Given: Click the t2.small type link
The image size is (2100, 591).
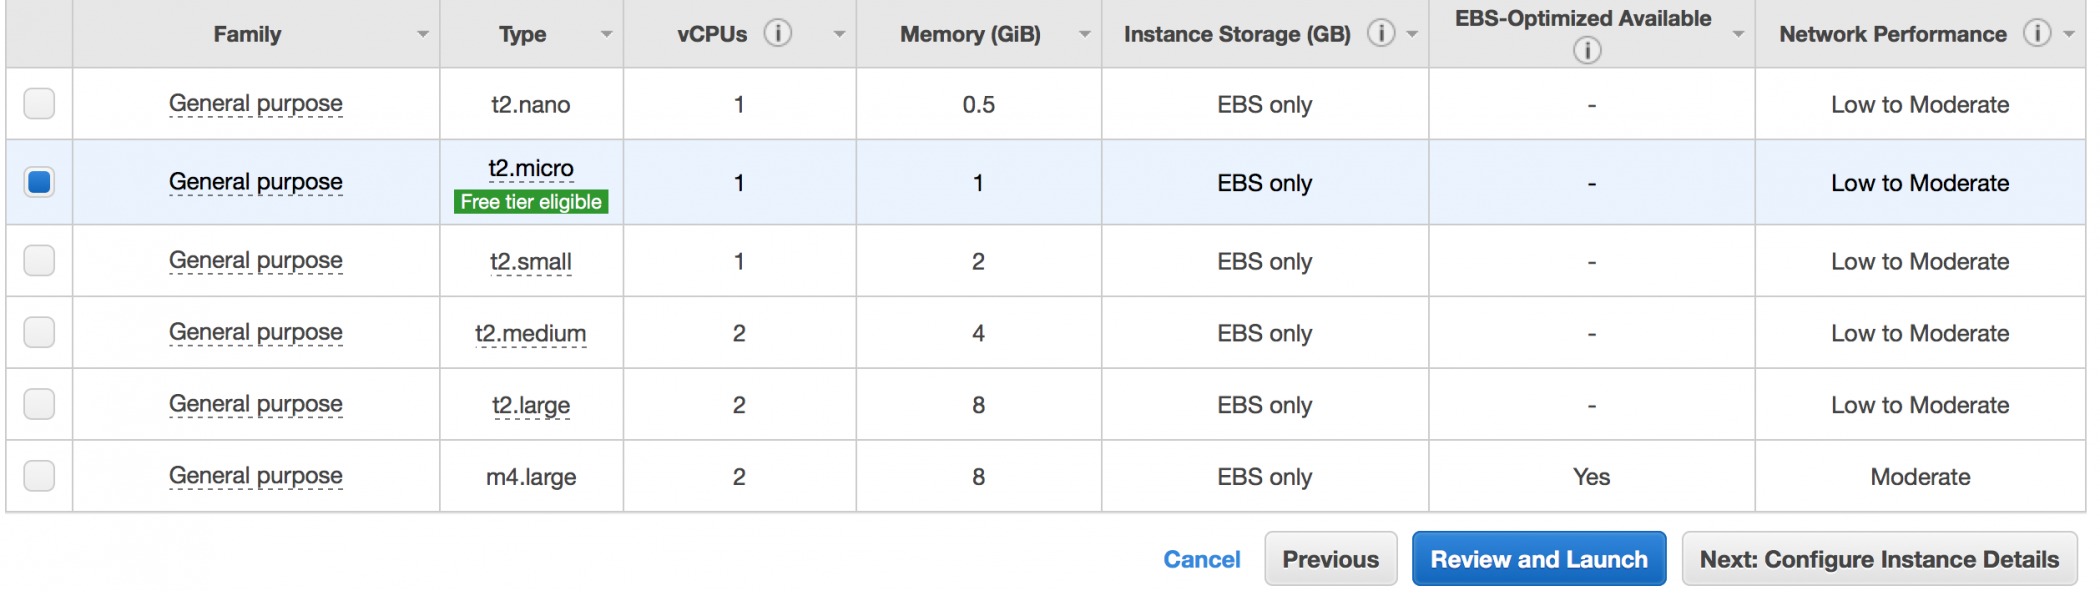Looking at the screenshot, I should [x=531, y=262].
